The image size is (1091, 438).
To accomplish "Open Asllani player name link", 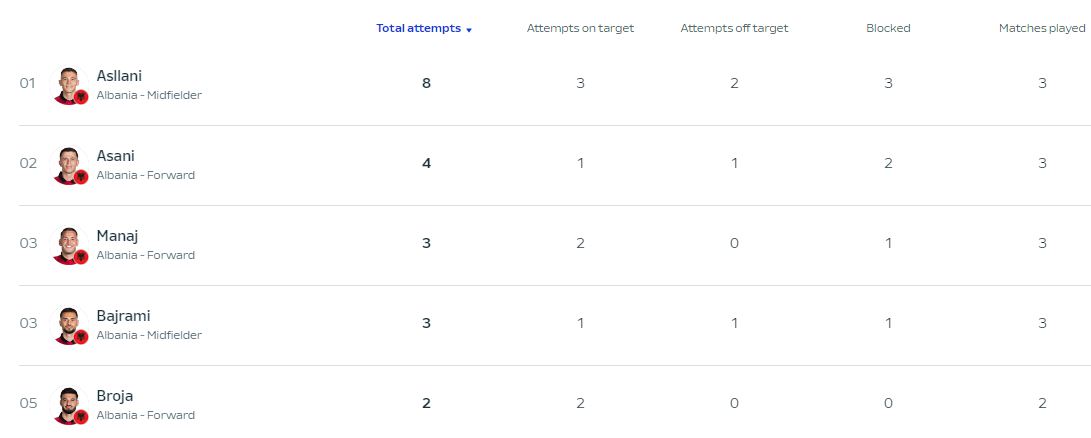I will [x=119, y=76].
